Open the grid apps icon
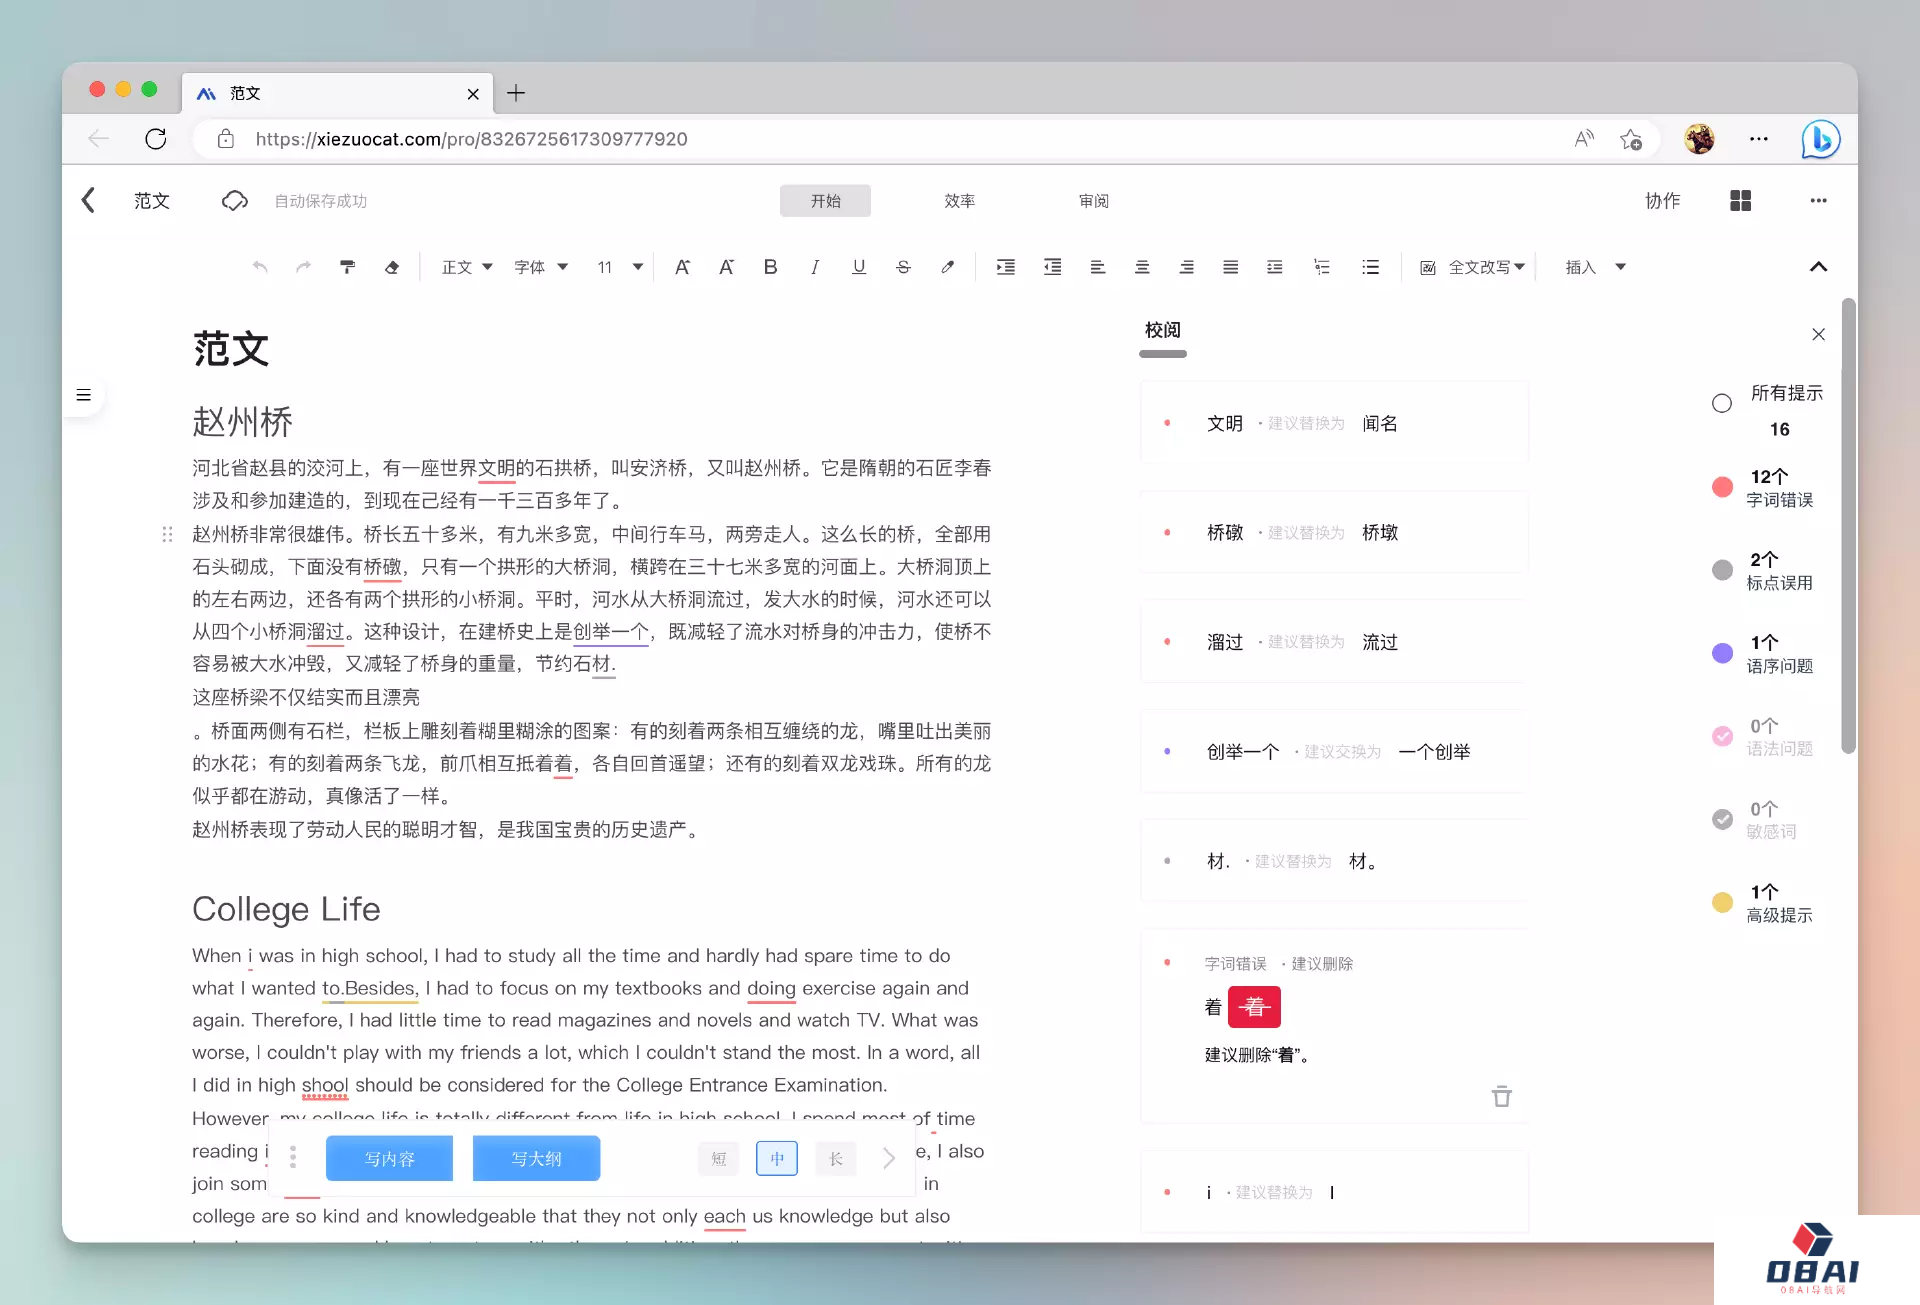Image resolution: width=1920 pixels, height=1305 pixels. (x=1740, y=201)
